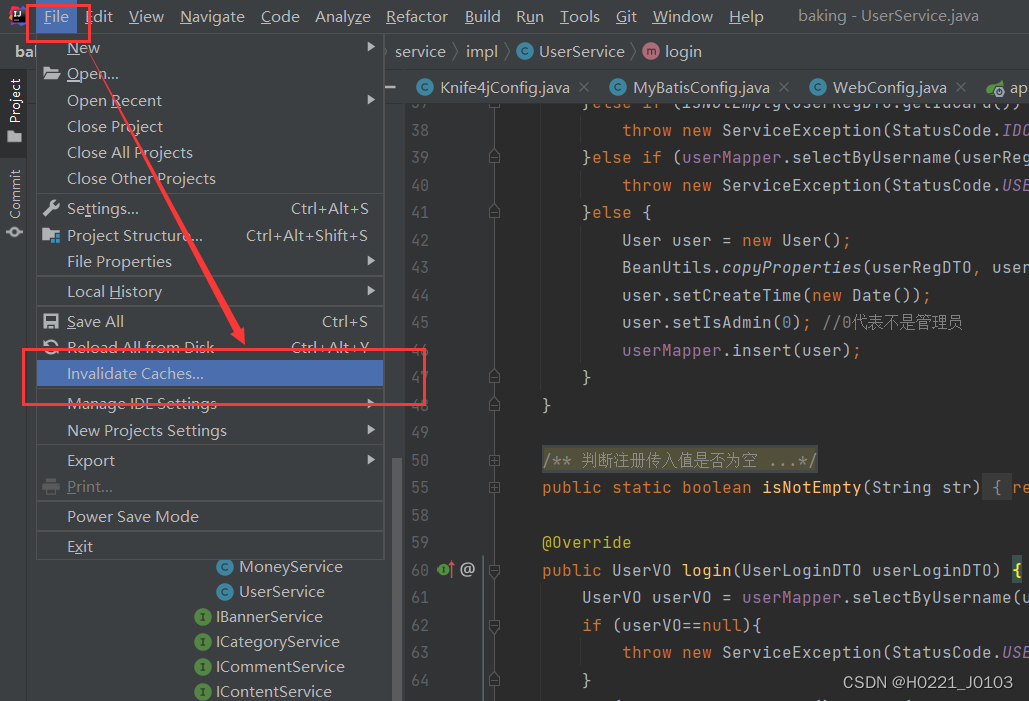This screenshot has height=701, width=1029.
Task: Expand the New submenu
Action: [x=83, y=47]
